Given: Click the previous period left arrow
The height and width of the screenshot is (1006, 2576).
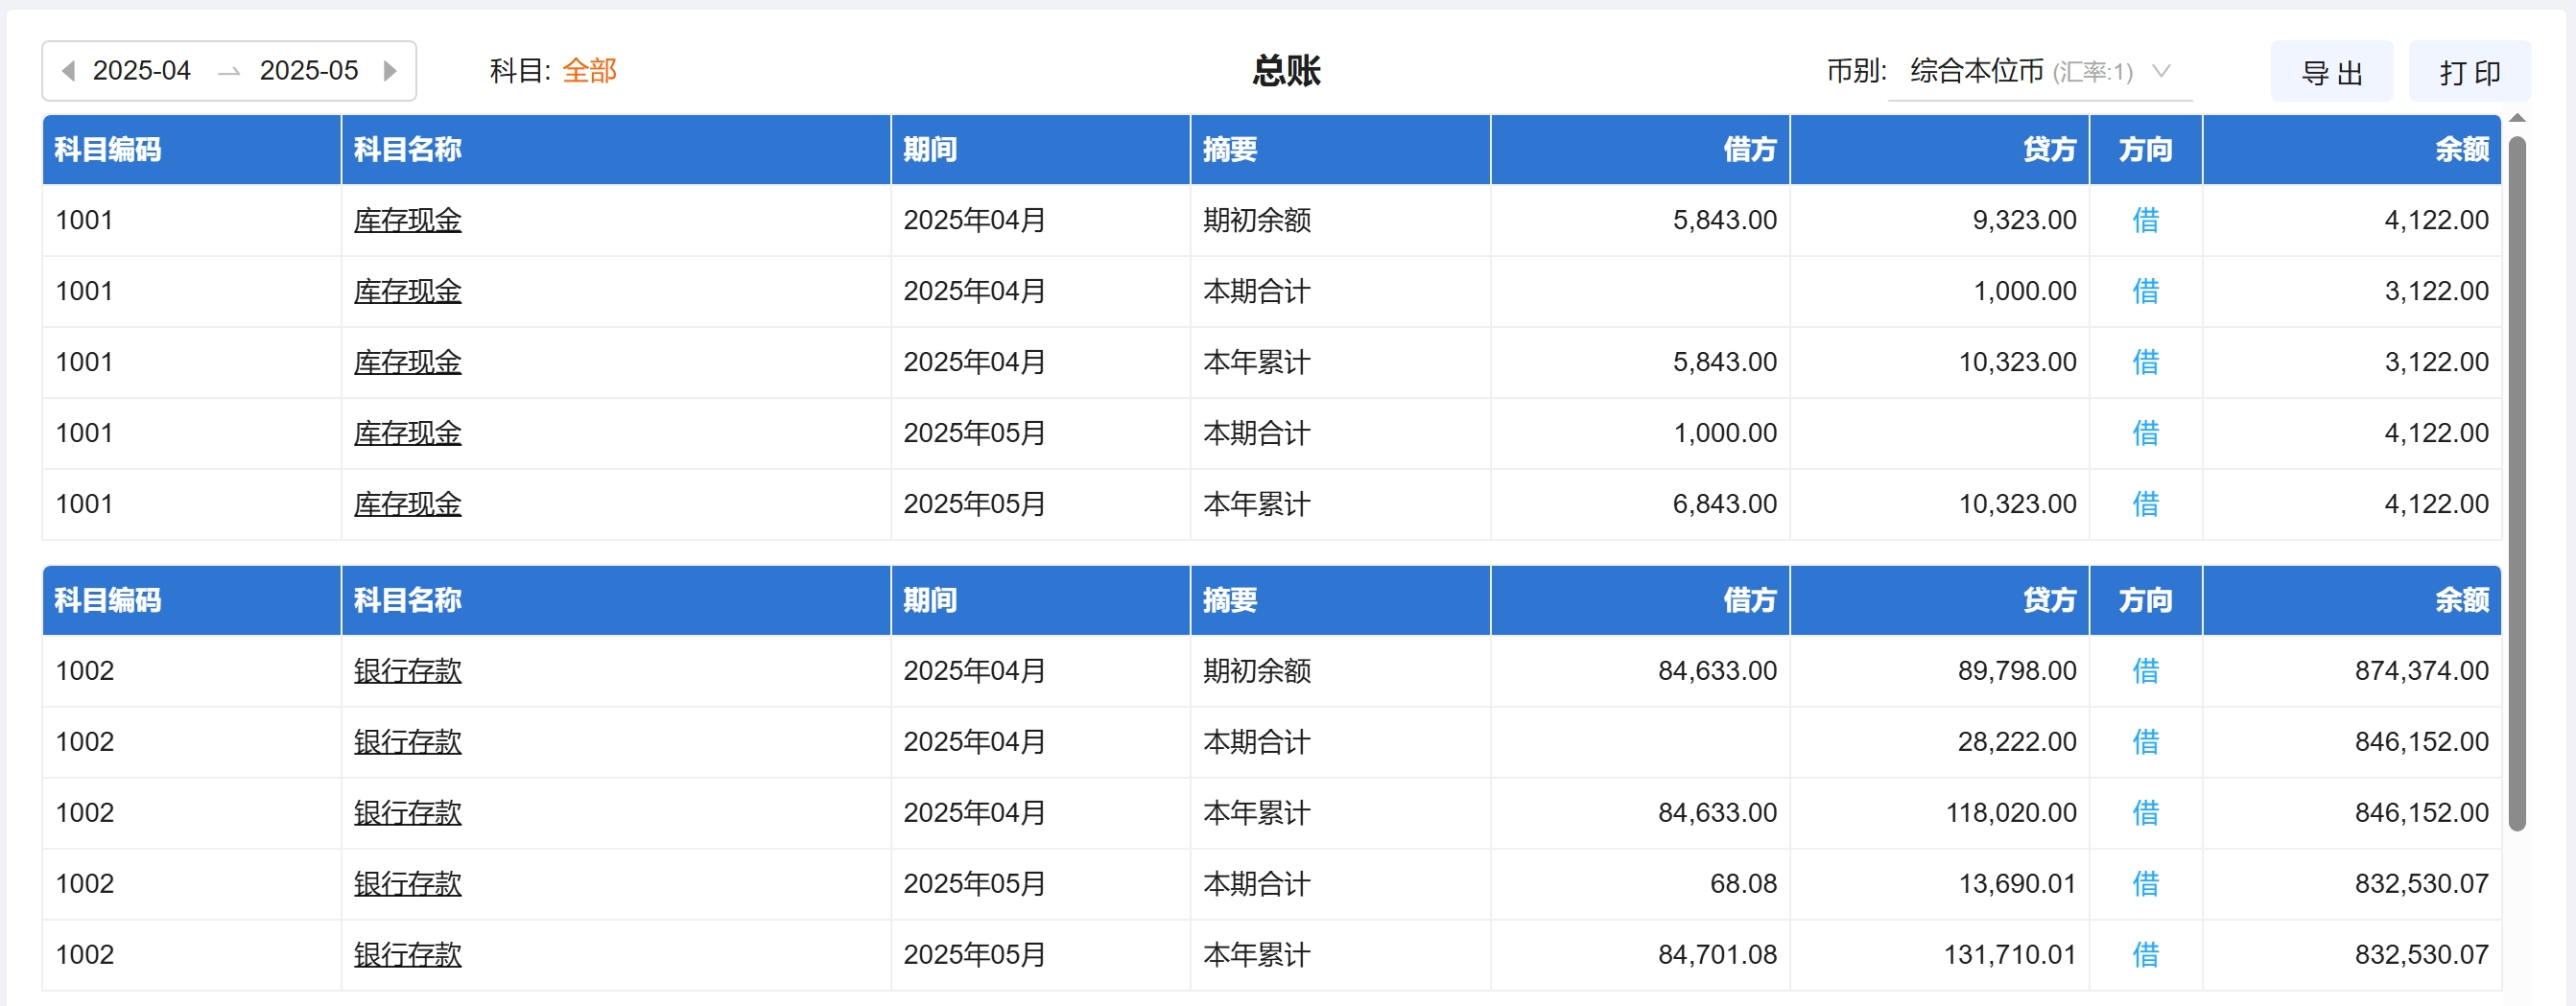Looking at the screenshot, I should tap(68, 71).
